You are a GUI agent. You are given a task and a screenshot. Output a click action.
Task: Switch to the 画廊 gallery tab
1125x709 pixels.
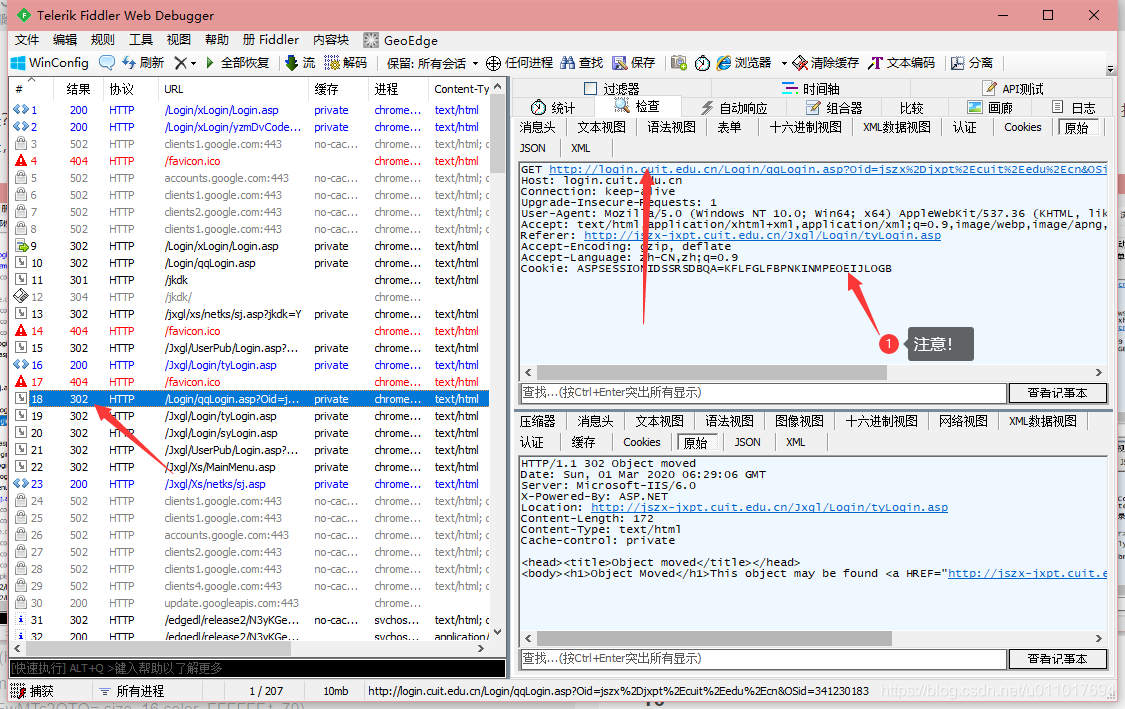(x=990, y=108)
